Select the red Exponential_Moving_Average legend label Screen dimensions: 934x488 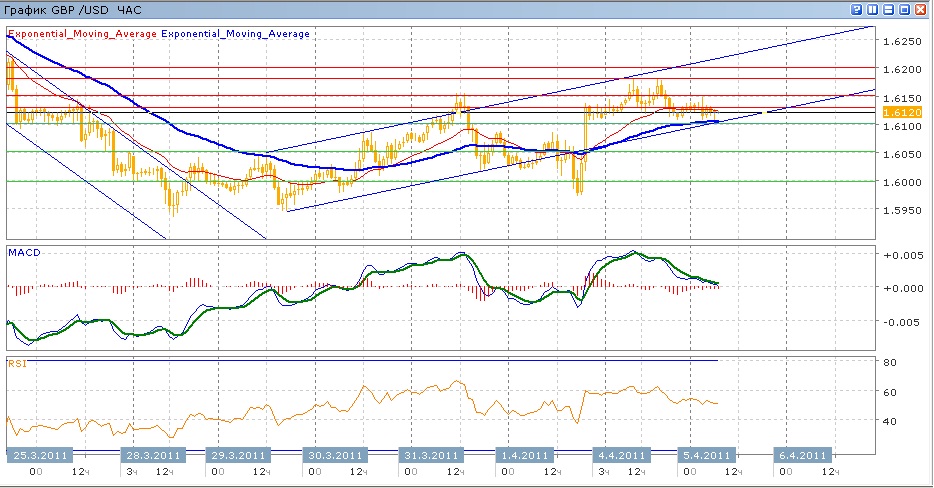pyautogui.click(x=82, y=33)
